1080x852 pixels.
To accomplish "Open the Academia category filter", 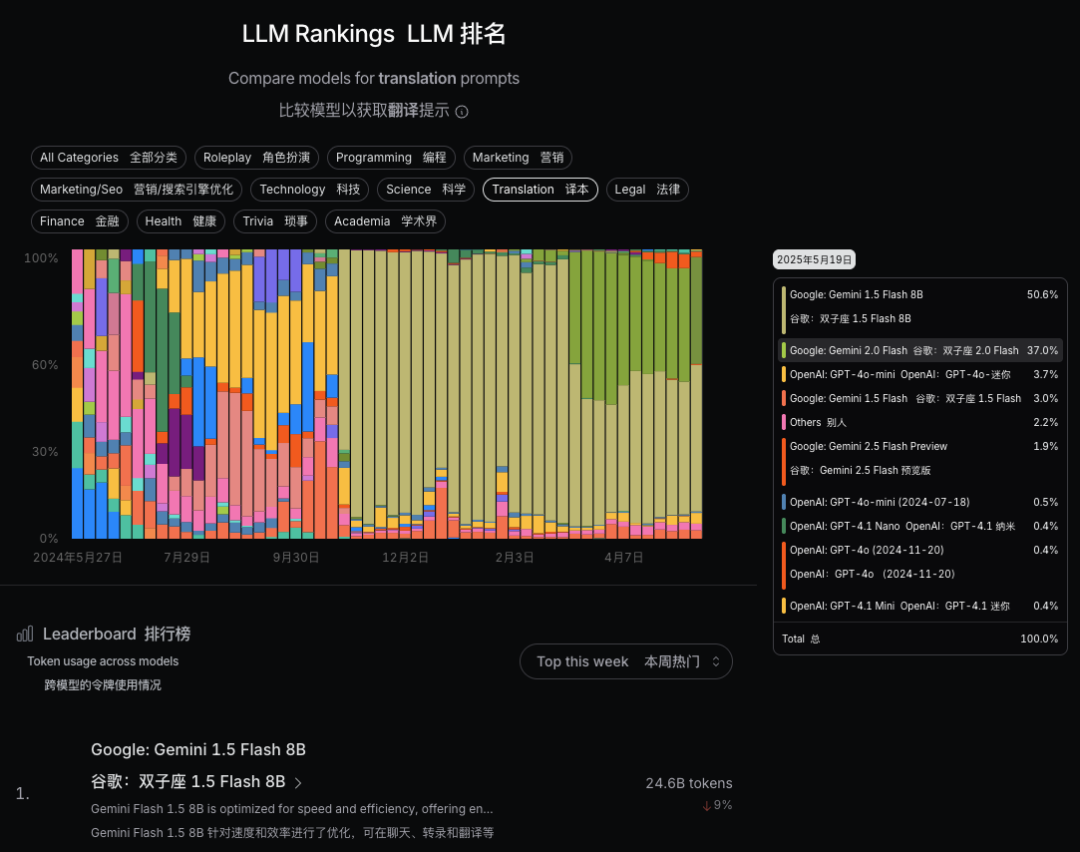I will [x=385, y=222].
